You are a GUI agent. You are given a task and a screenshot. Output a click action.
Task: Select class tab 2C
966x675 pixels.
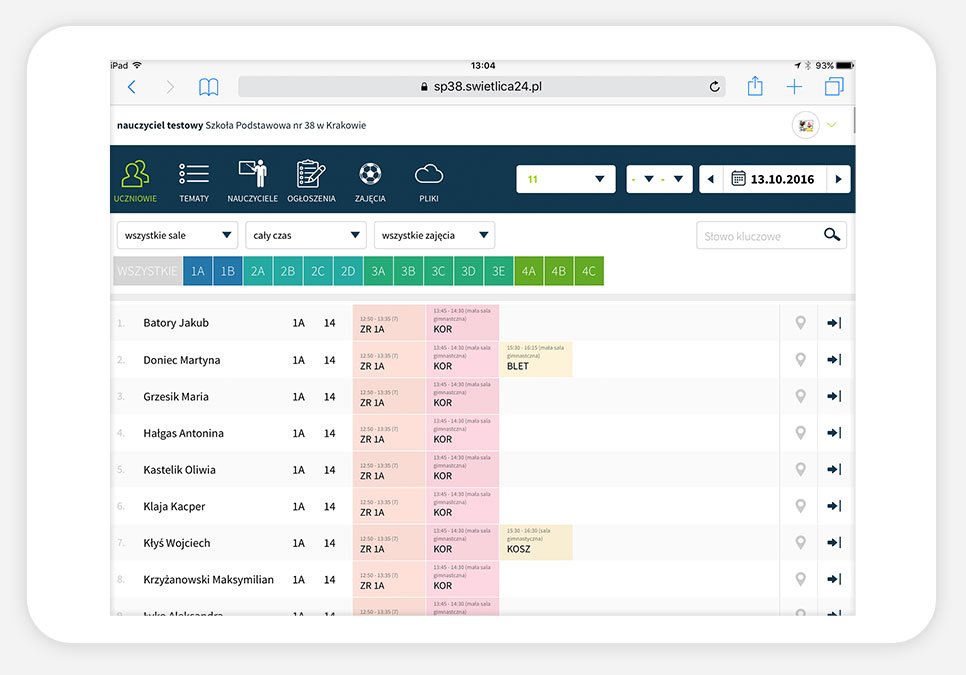tap(318, 271)
